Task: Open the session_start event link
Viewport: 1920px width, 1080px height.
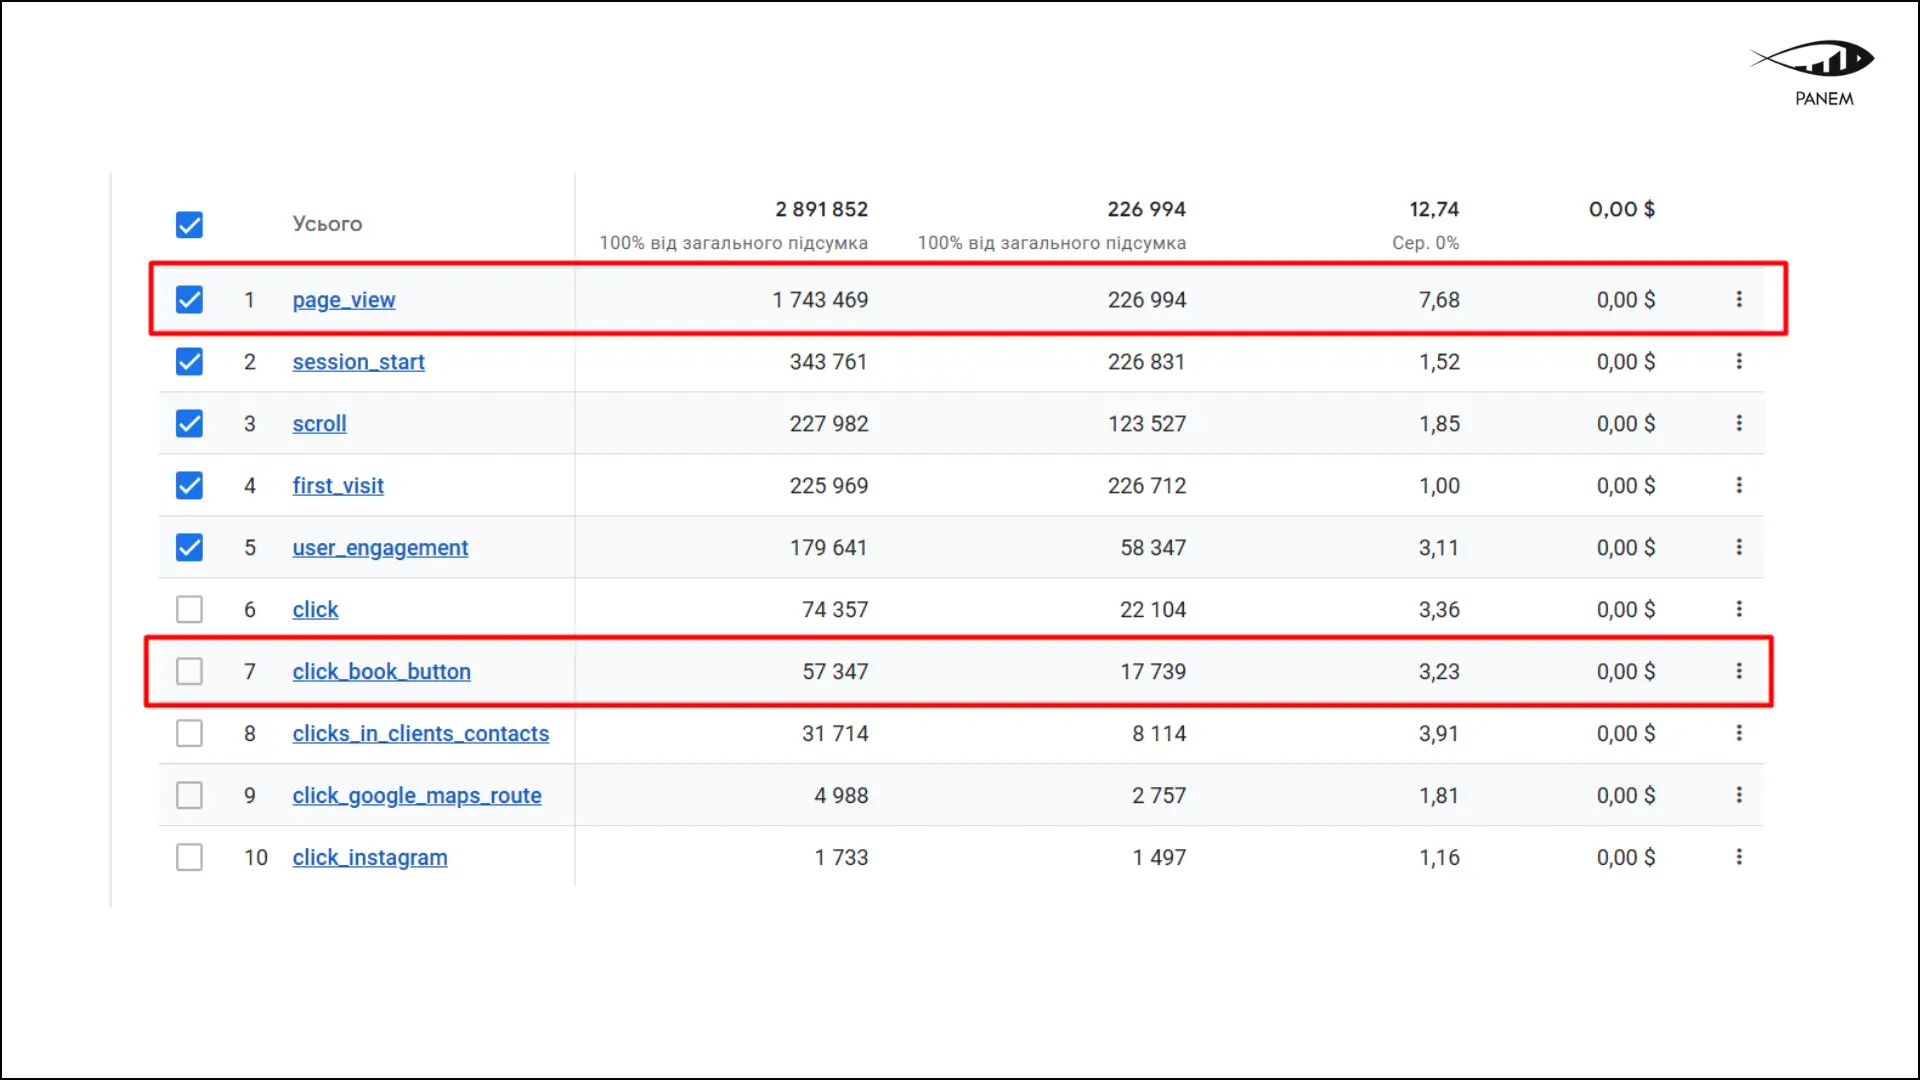Action: click(358, 362)
